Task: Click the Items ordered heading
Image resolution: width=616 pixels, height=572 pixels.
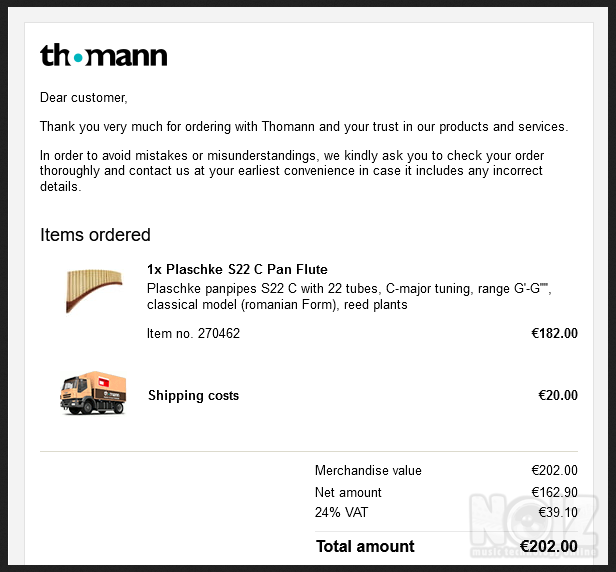Action: [95, 235]
